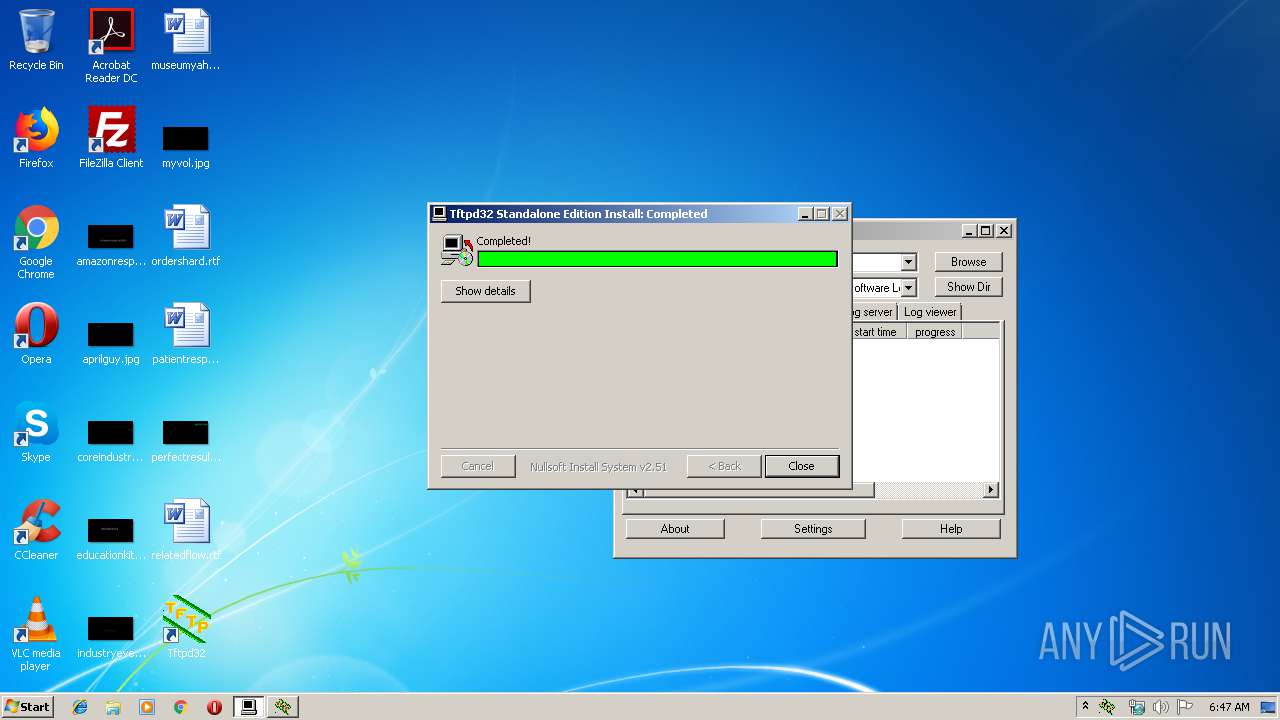Select the relatedflow.rtf document icon

click(x=186, y=530)
